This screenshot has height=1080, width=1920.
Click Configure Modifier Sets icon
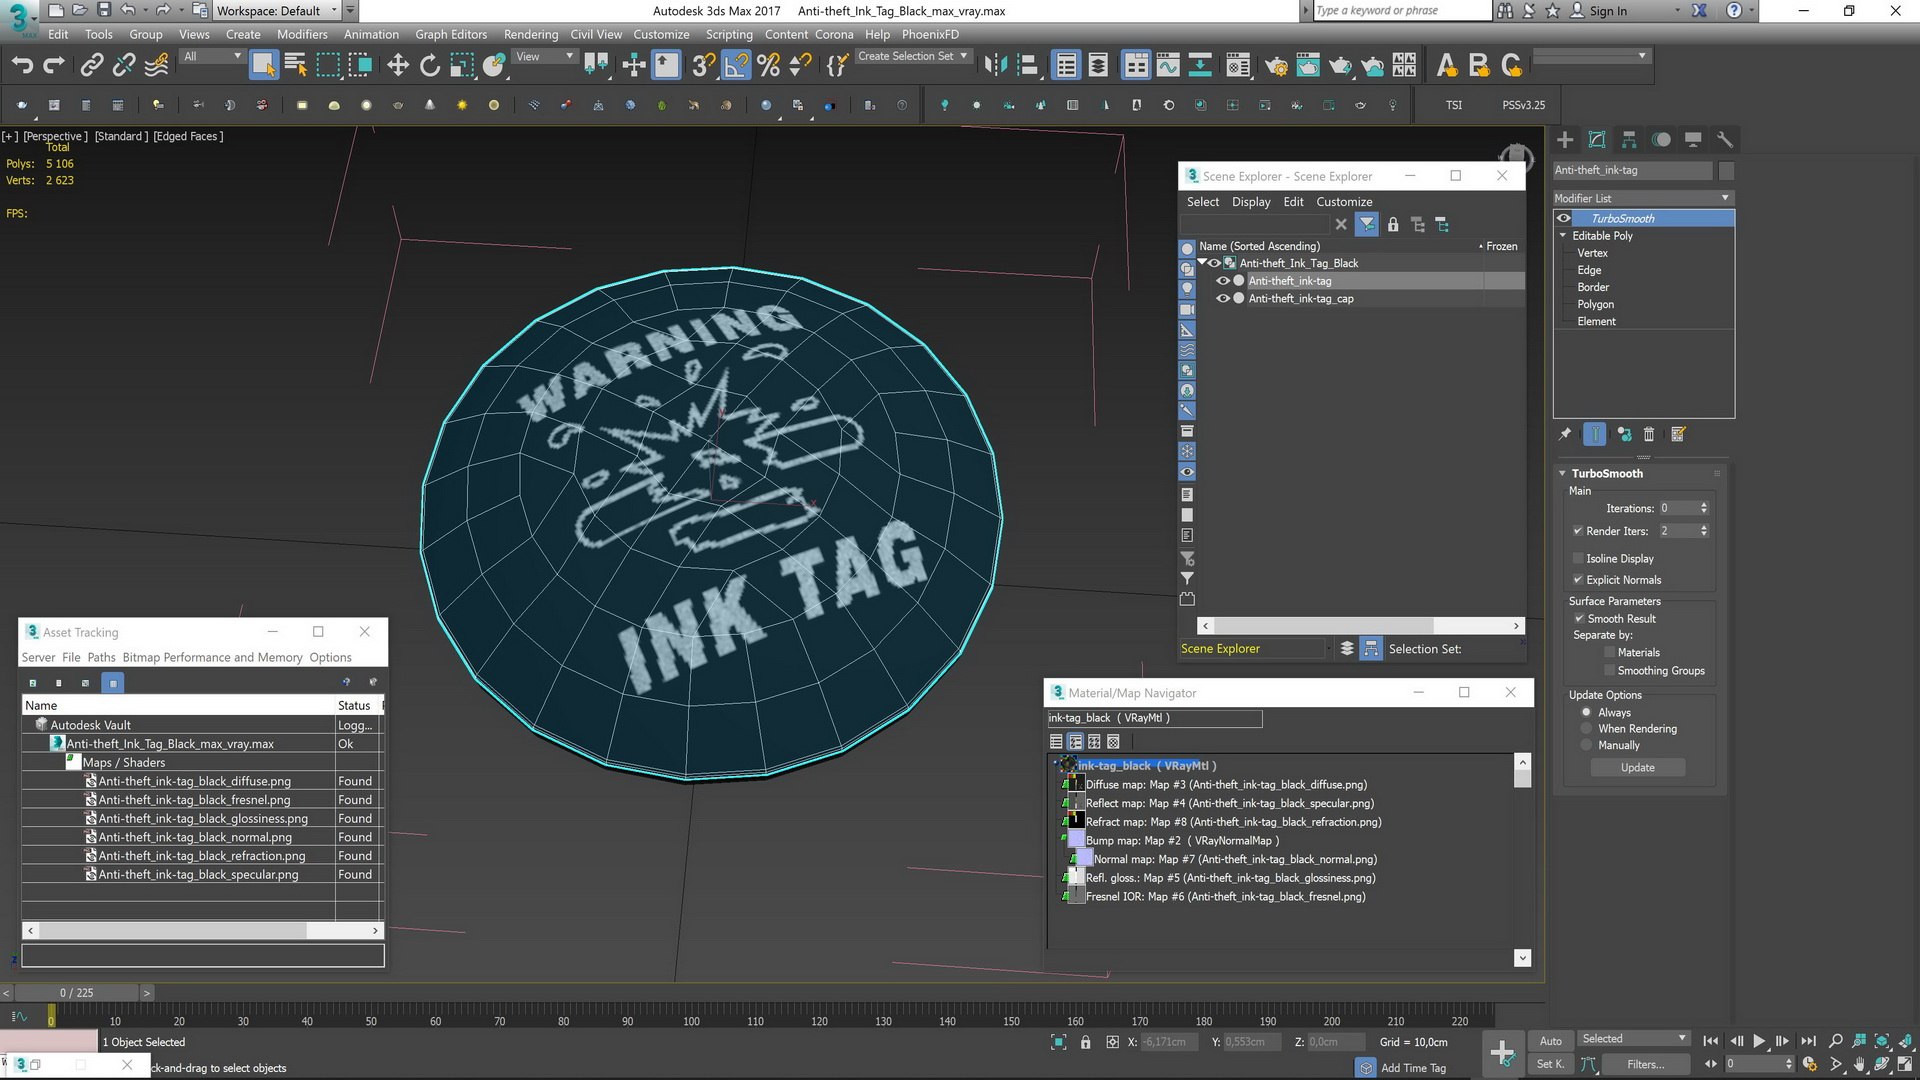click(1678, 434)
